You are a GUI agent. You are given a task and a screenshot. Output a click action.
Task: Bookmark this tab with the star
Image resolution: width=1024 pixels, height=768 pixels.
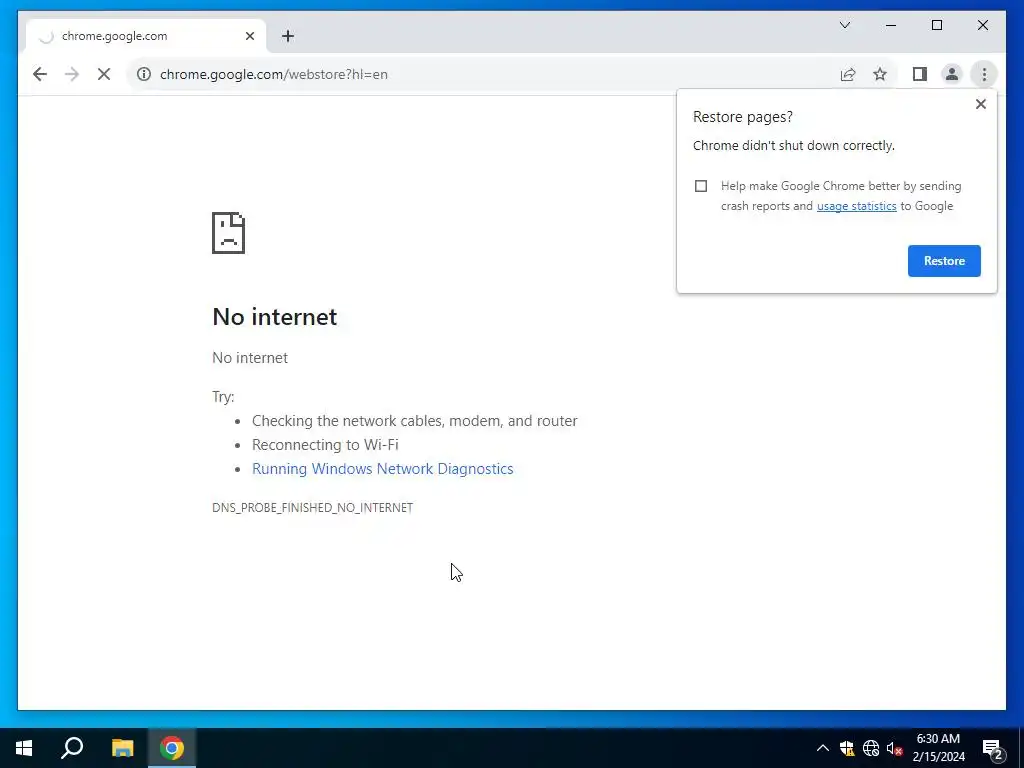point(880,74)
